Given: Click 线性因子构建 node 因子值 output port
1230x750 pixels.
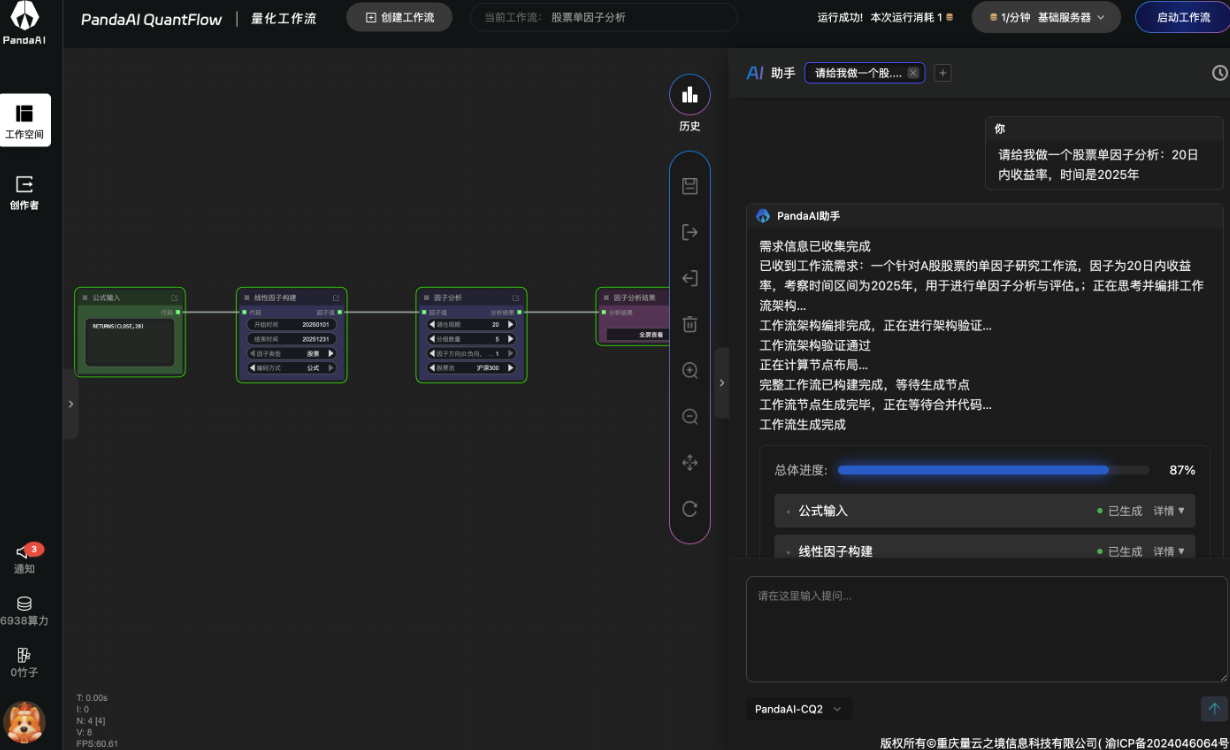Looking at the screenshot, I should coord(340,312).
